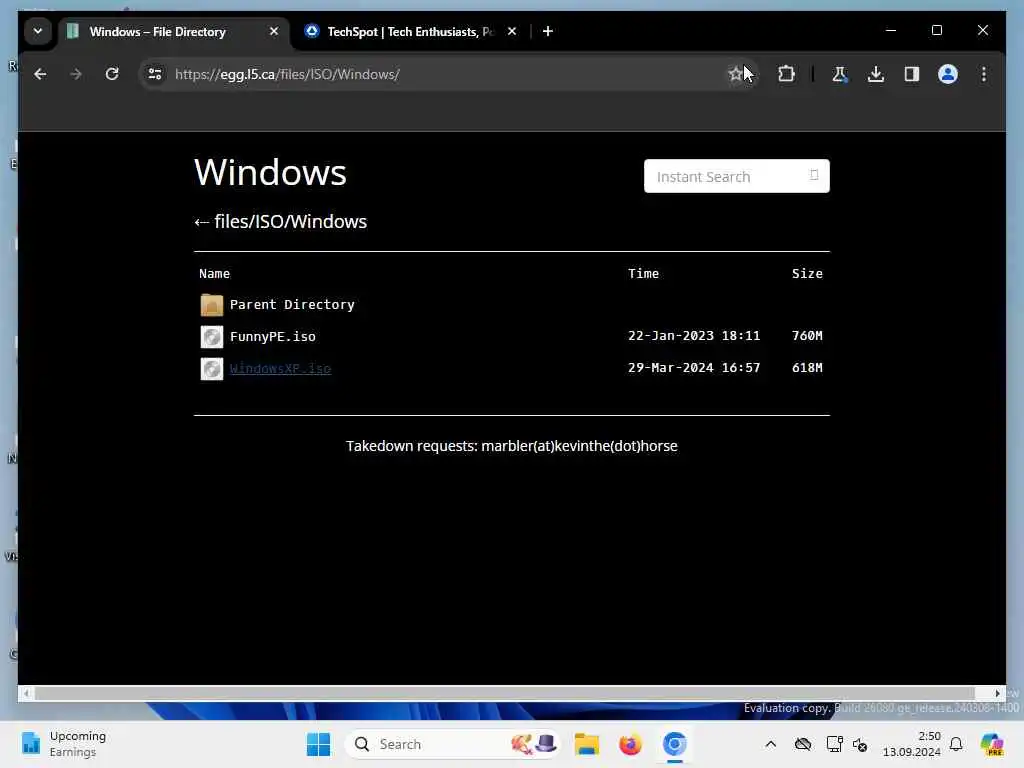Image resolution: width=1024 pixels, height=768 pixels.
Task: Click the address bar URL
Action: click(x=287, y=74)
